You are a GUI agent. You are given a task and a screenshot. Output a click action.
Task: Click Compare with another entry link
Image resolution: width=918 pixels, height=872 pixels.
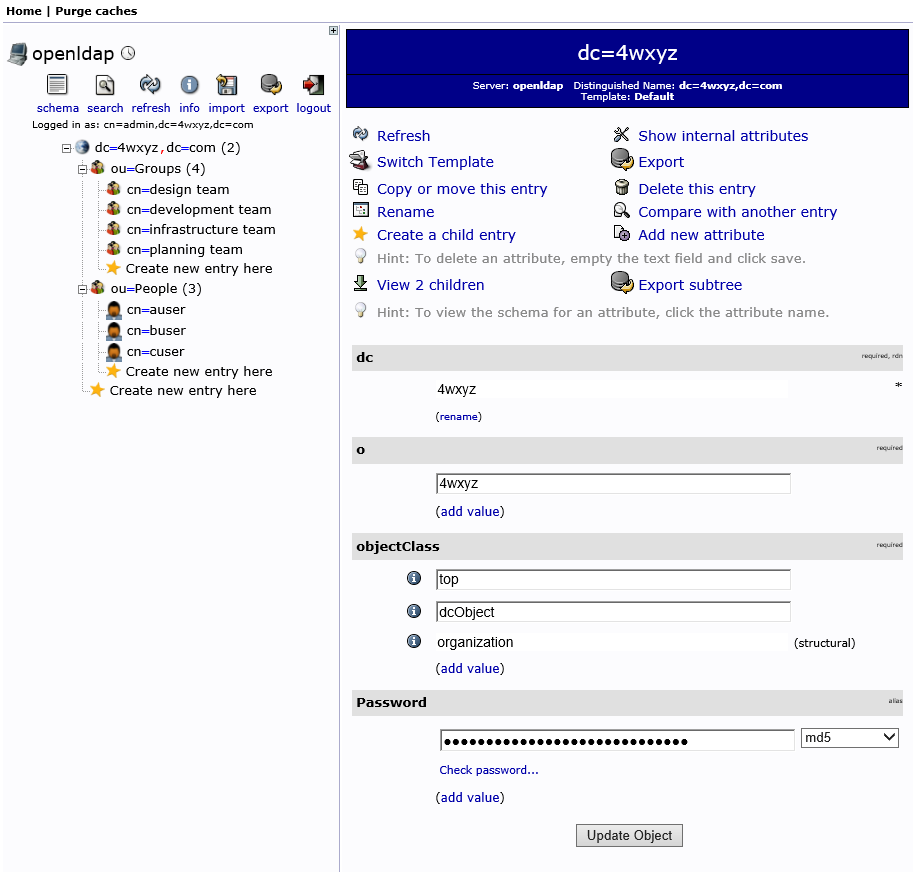(738, 212)
